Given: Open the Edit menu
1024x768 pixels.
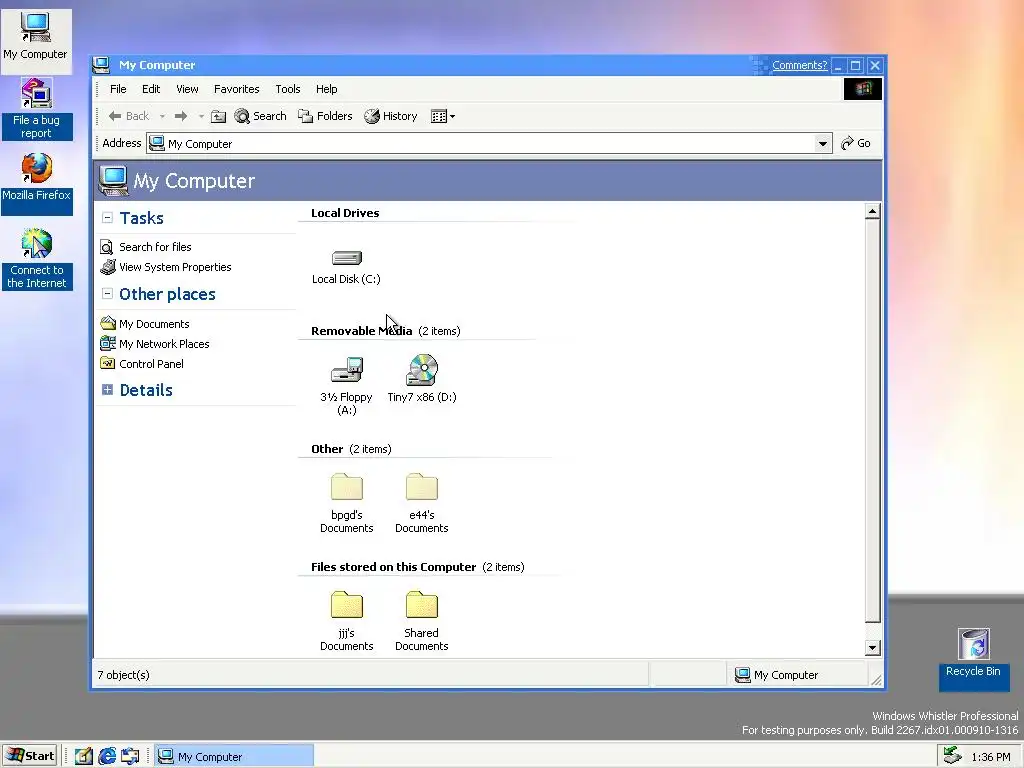Looking at the screenshot, I should coord(151,89).
